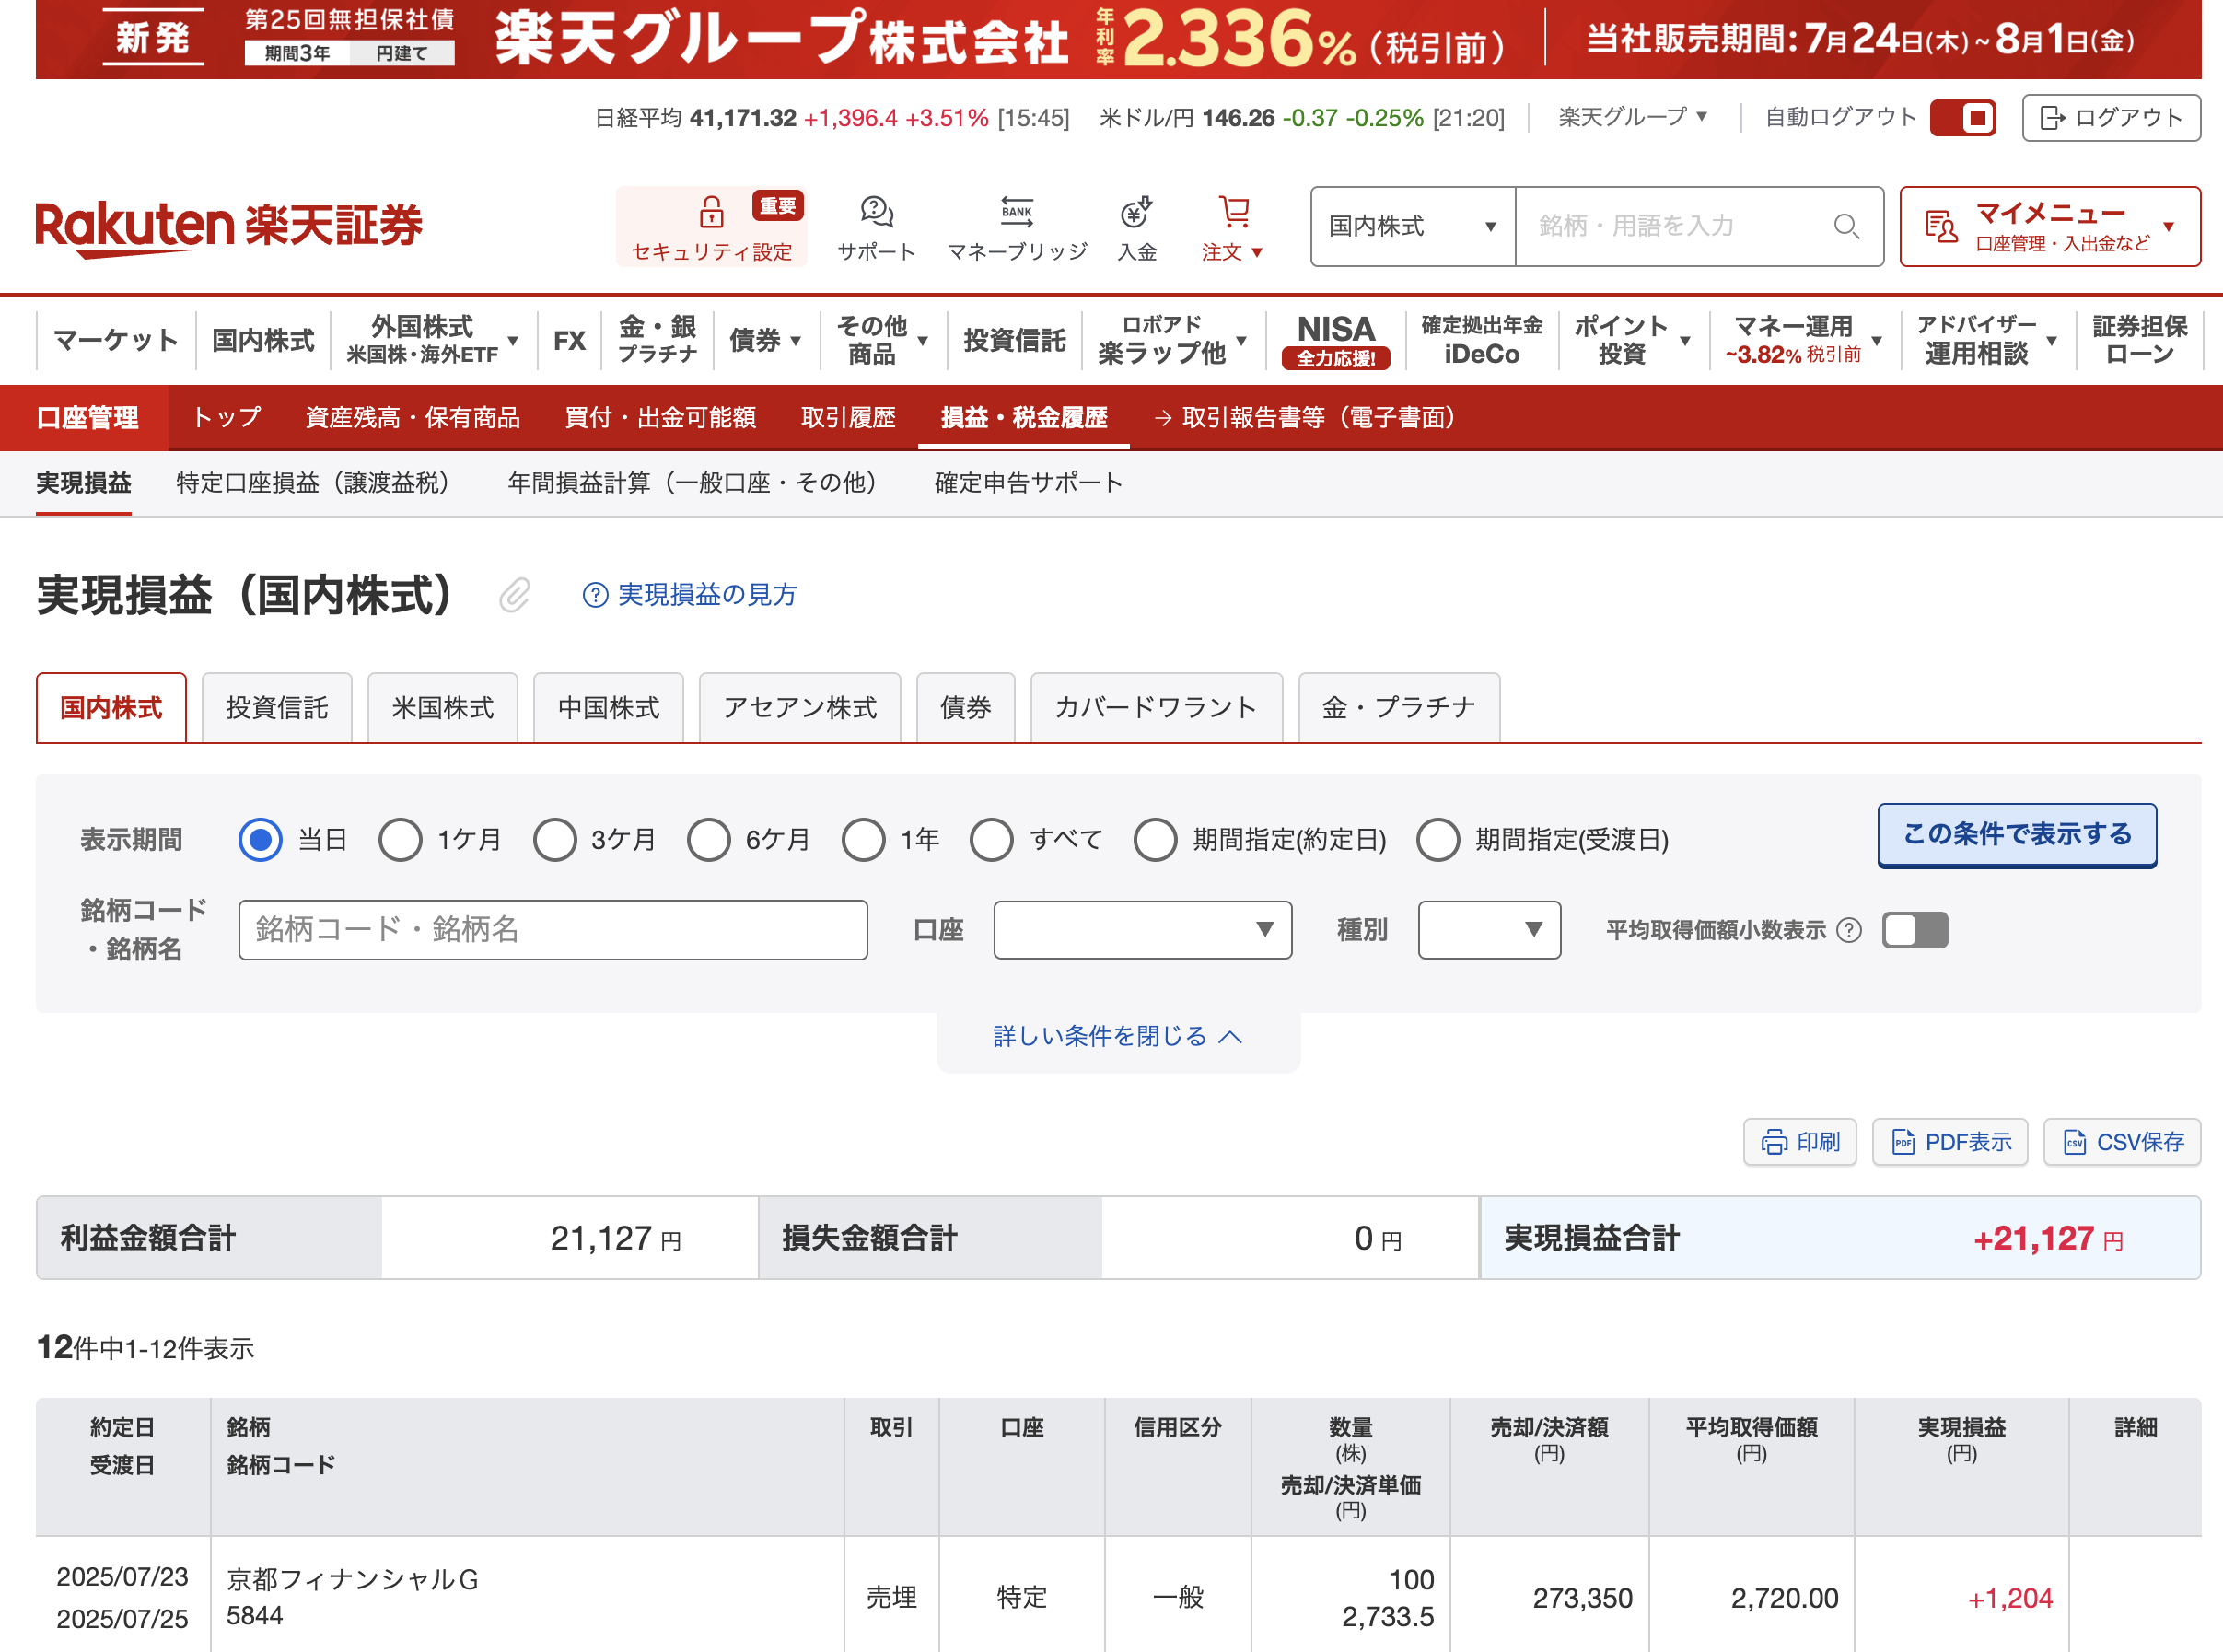Image resolution: width=2223 pixels, height=1652 pixels.
Task: Switch to the 中国株式 product tab
Action: point(609,708)
